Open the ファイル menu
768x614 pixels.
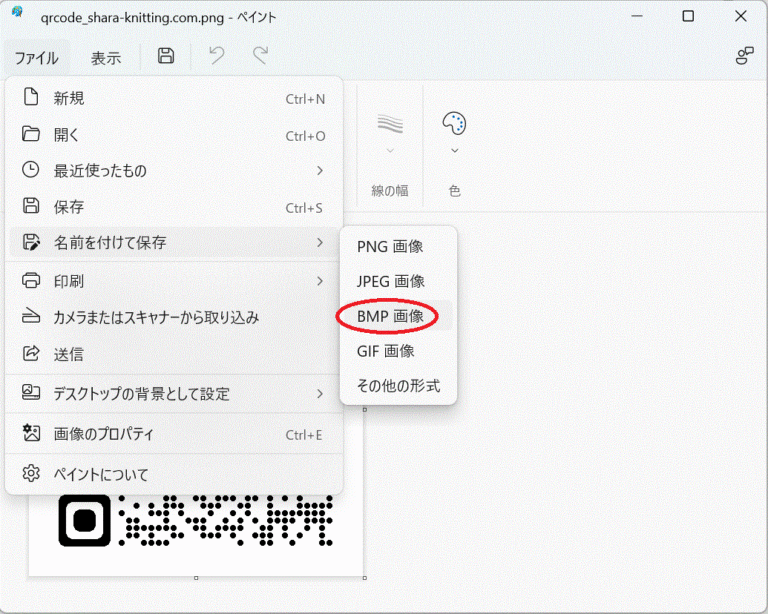coord(36,58)
